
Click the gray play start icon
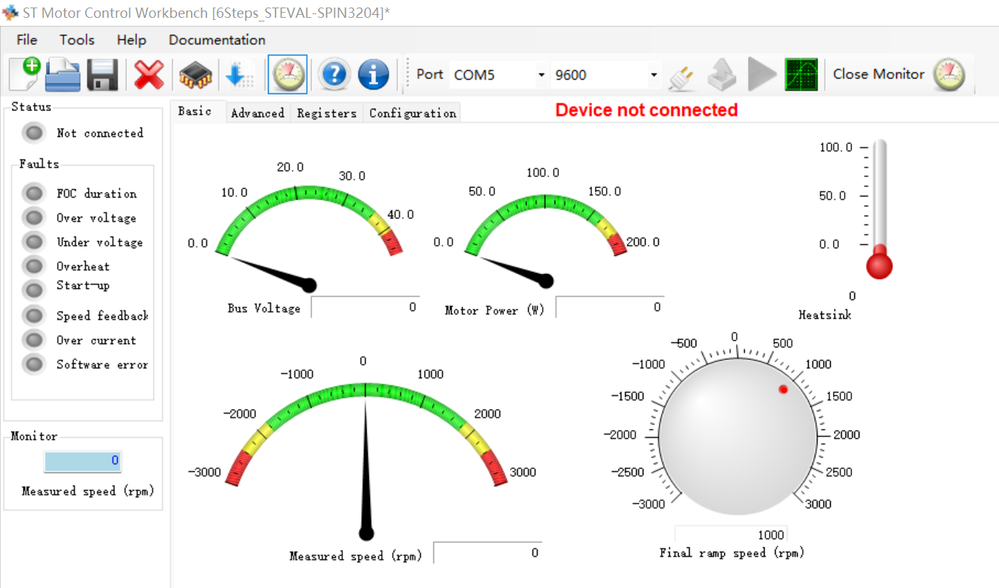pos(762,75)
